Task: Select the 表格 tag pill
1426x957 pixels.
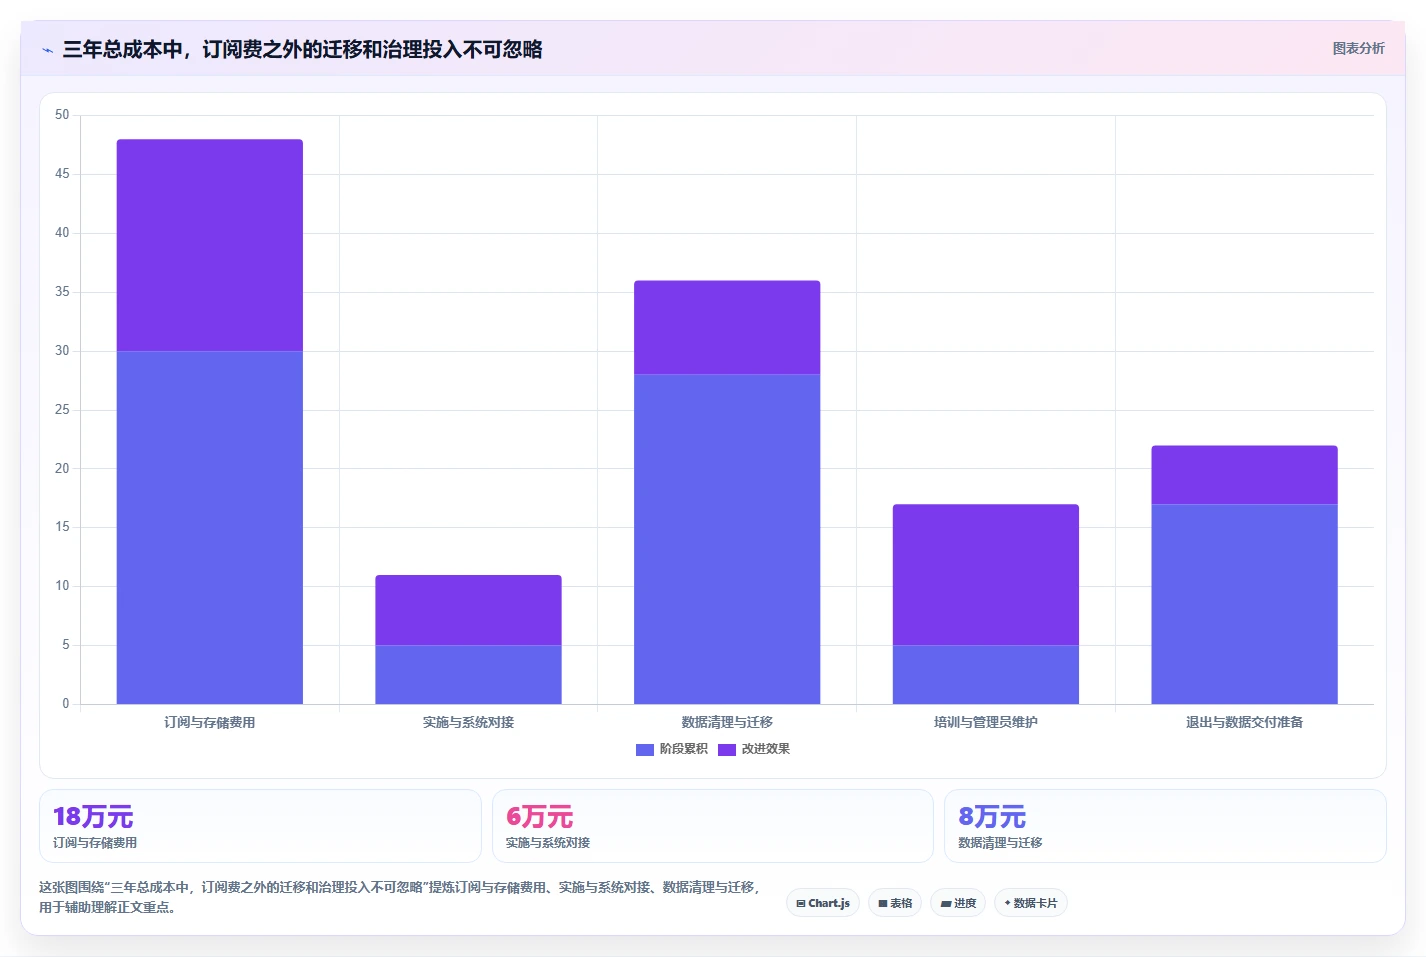Action: click(x=895, y=903)
